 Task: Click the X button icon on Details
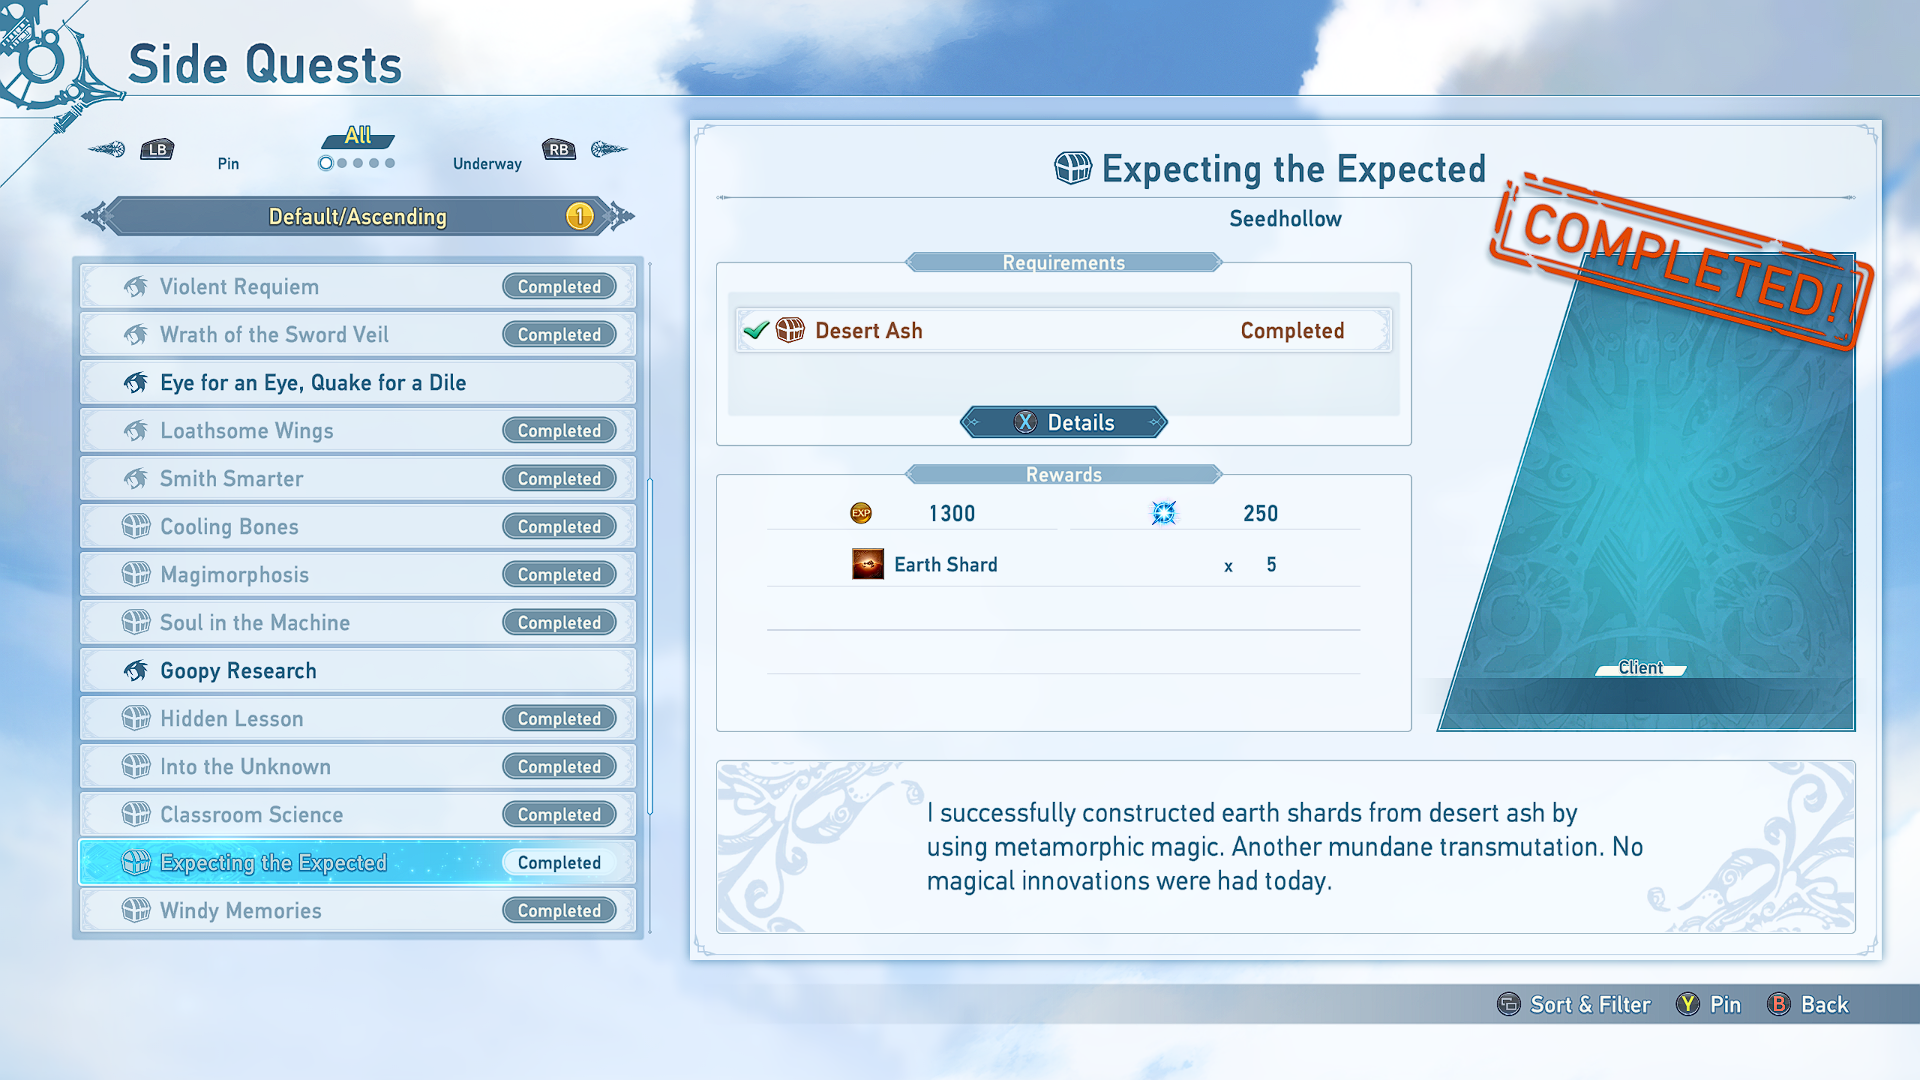1025,422
